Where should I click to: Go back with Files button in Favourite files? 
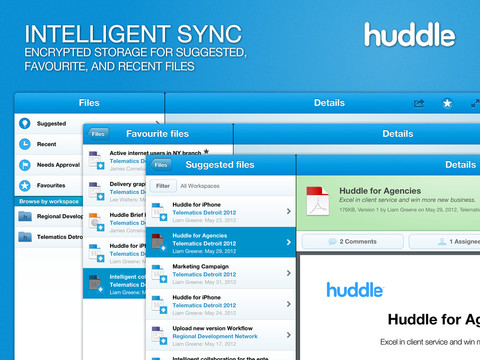point(98,134)
